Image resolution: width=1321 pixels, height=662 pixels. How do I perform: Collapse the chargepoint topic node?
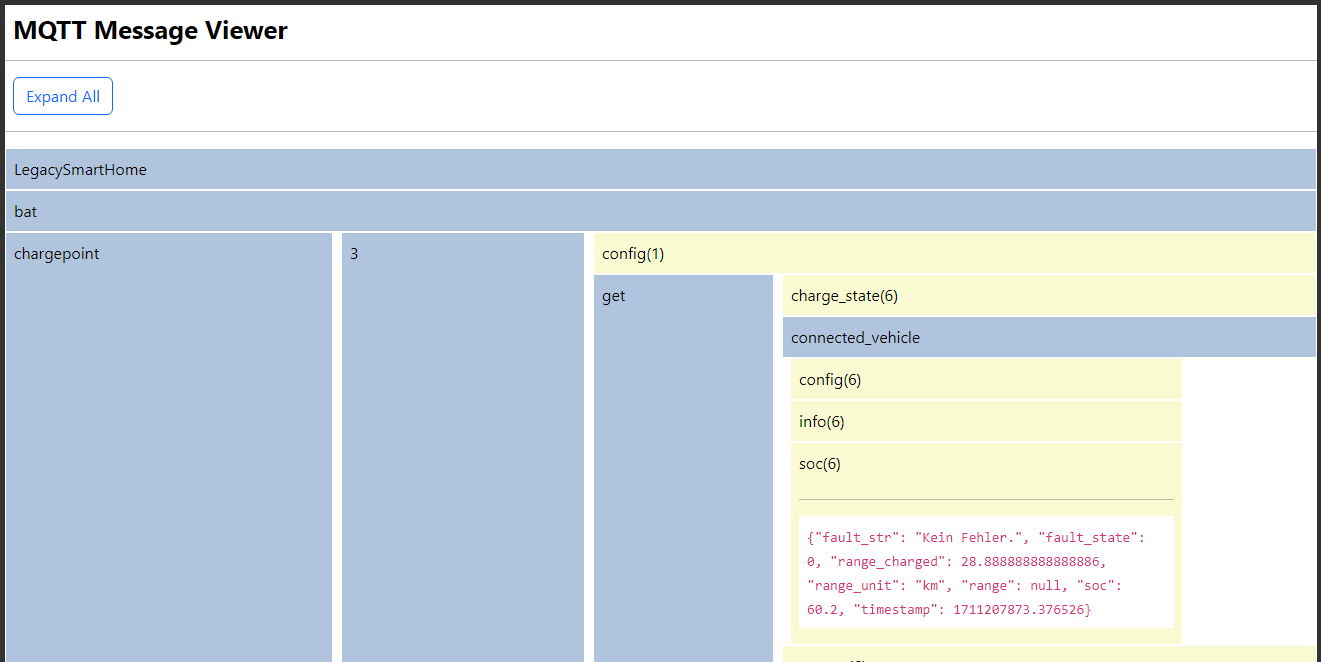click(56, 254)
